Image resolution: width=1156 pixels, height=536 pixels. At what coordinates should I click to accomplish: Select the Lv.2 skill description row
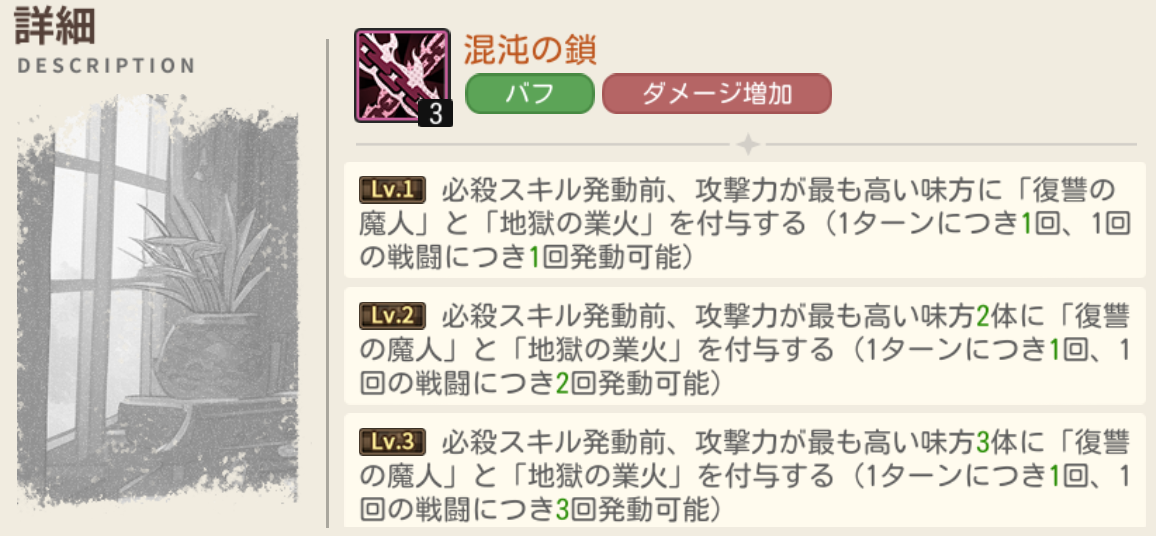744,348
